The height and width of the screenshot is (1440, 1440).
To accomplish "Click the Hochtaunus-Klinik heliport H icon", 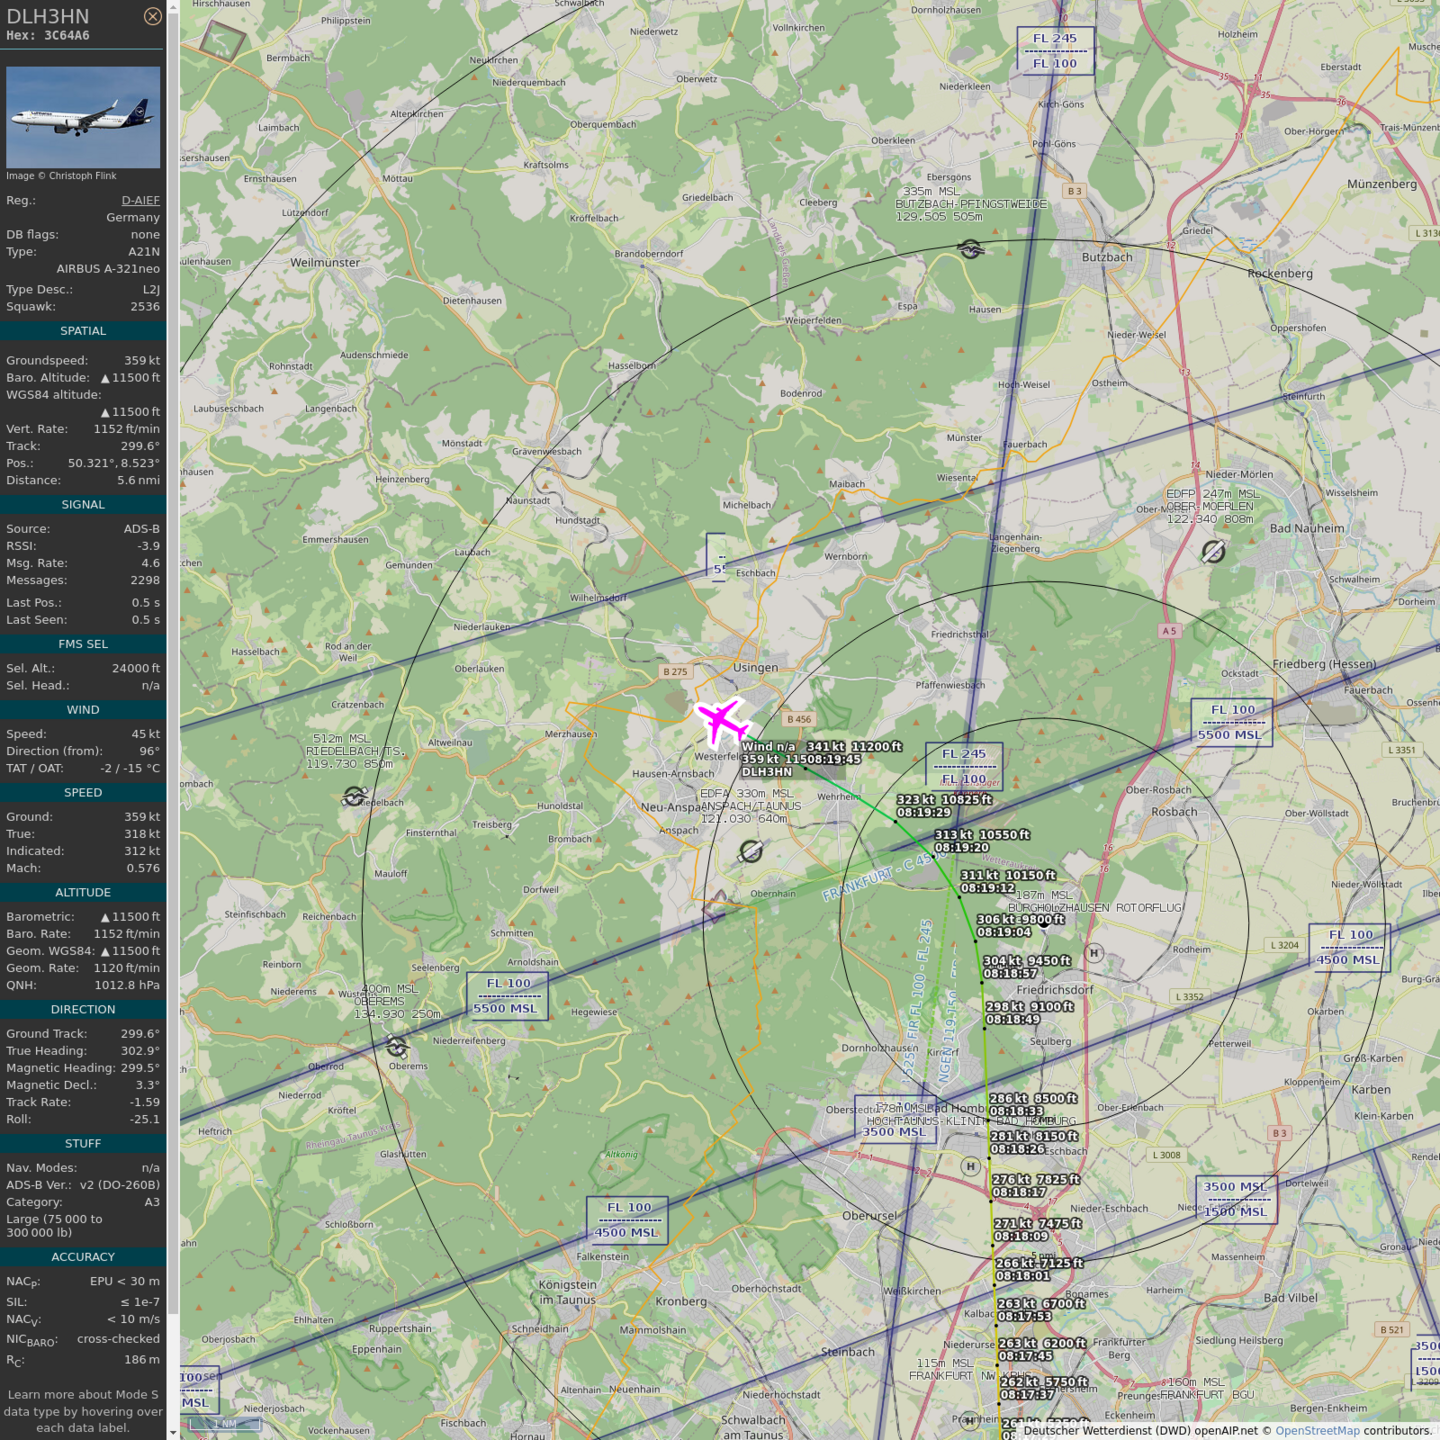I will (970, 1166).
